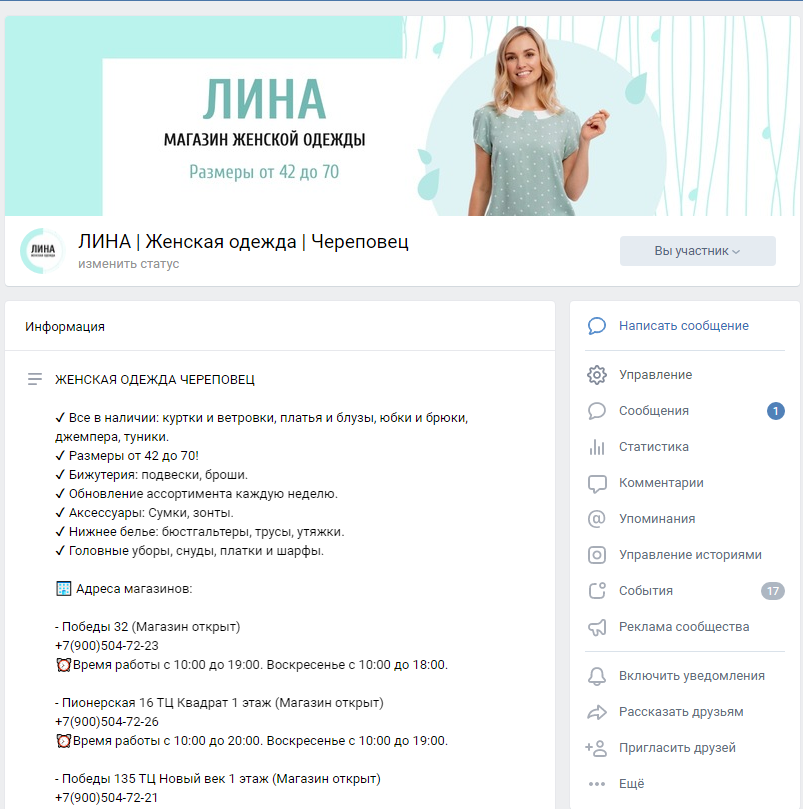Click the Сообщения speech bubble icon

[597, 411]
